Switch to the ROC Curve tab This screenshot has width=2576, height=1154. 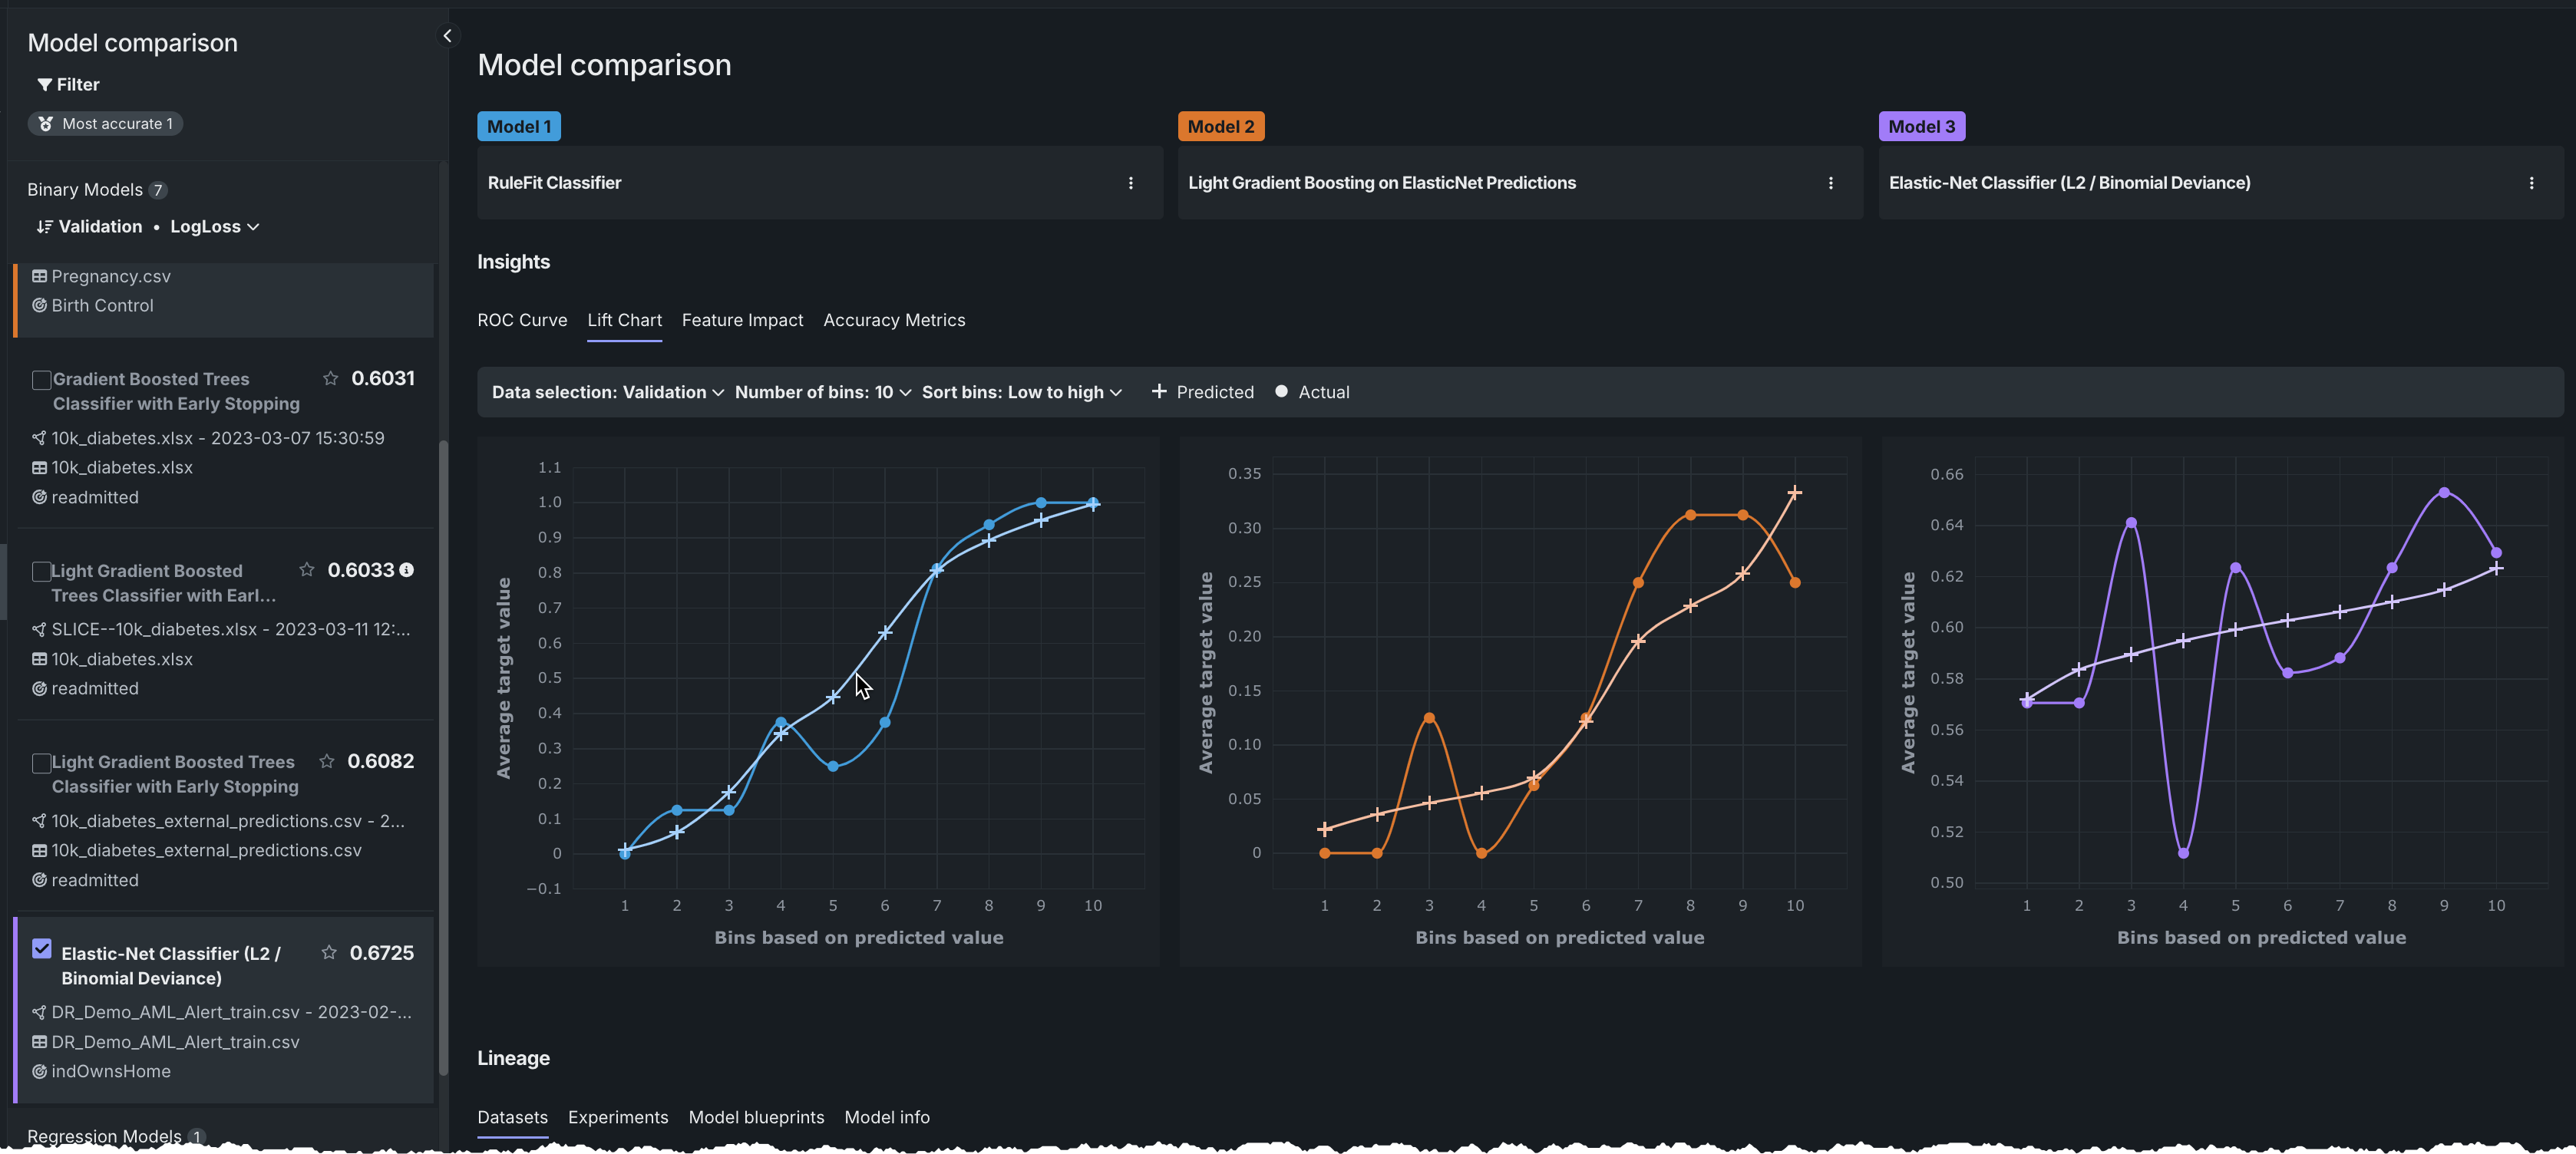click(522, 320)
